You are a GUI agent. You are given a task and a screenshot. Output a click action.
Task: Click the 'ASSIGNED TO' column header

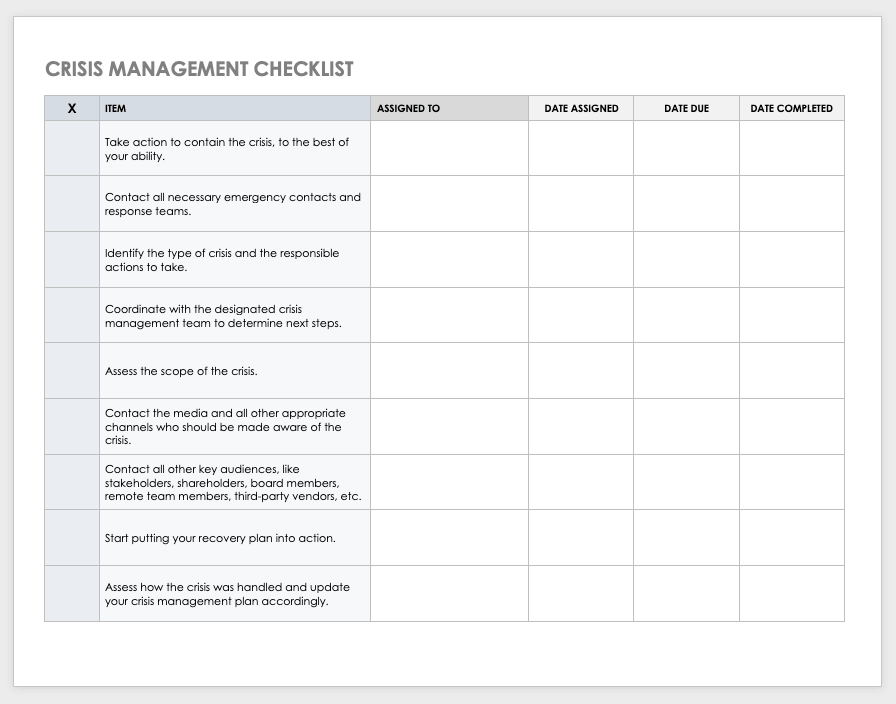pos(449,108)
